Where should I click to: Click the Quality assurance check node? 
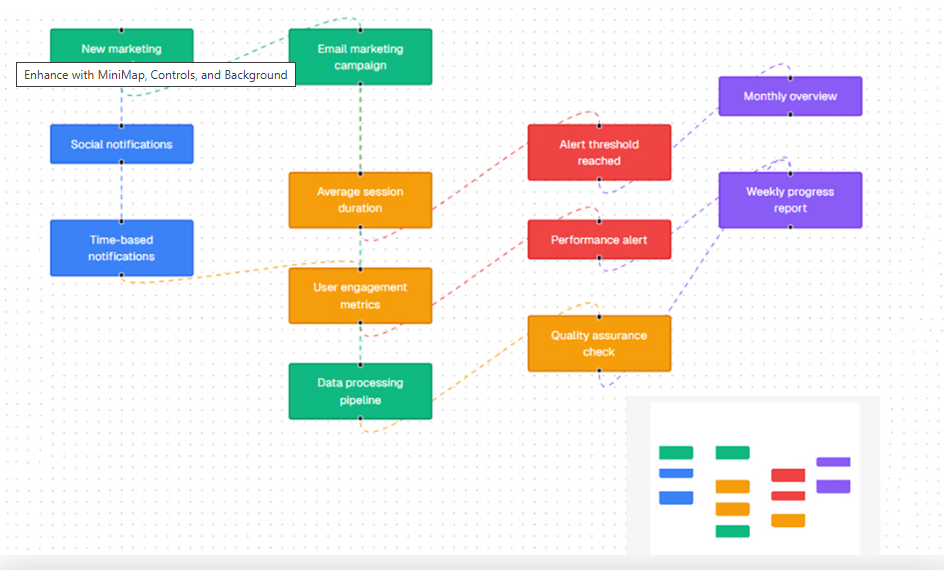pos(599,344)
